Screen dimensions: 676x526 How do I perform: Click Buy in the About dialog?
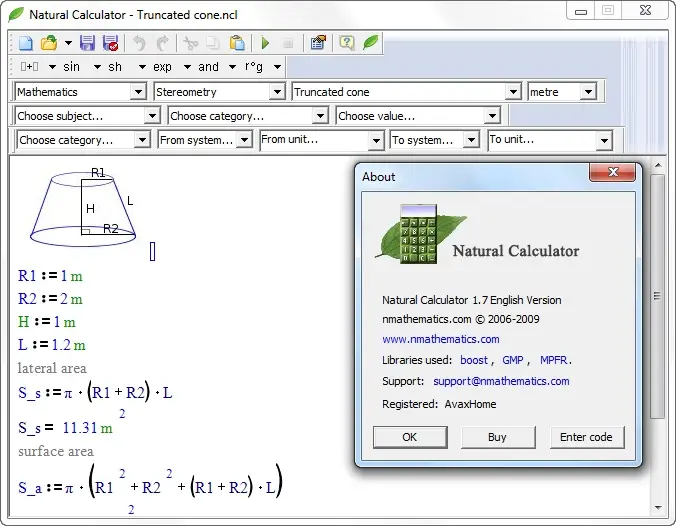(x=498, y=437)
